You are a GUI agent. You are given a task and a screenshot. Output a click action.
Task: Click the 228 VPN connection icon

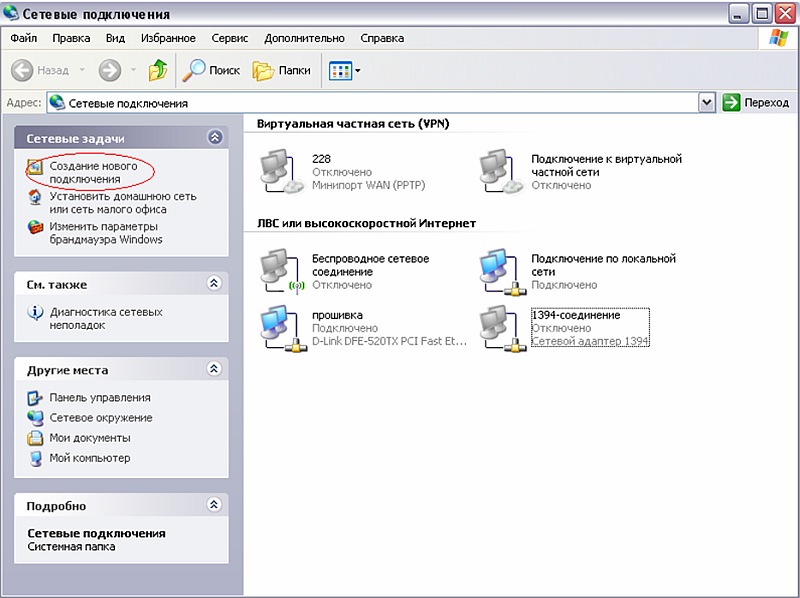[279, 171]
